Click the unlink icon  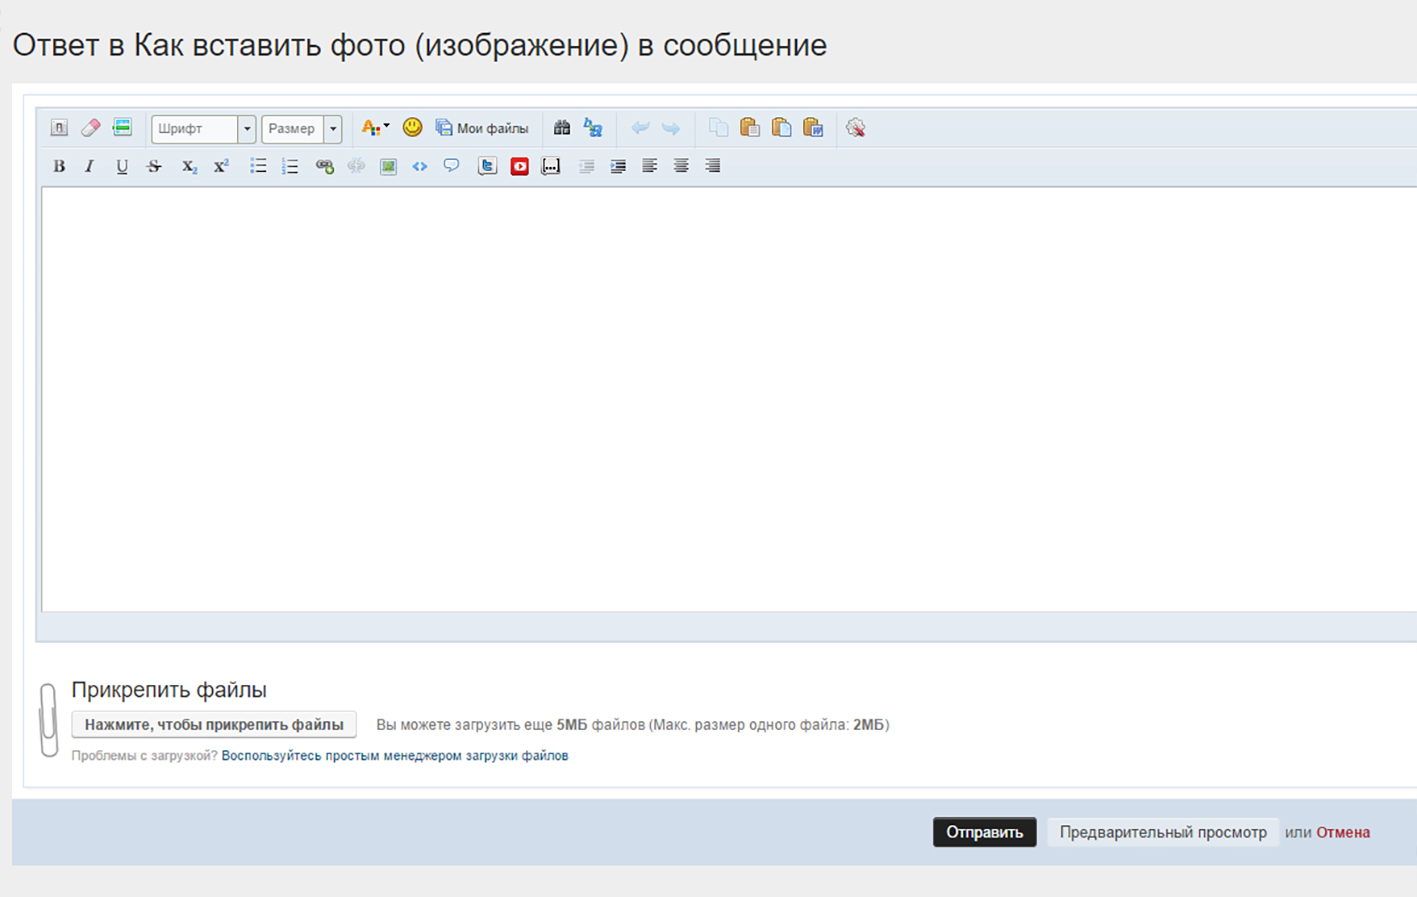point(356,166)
